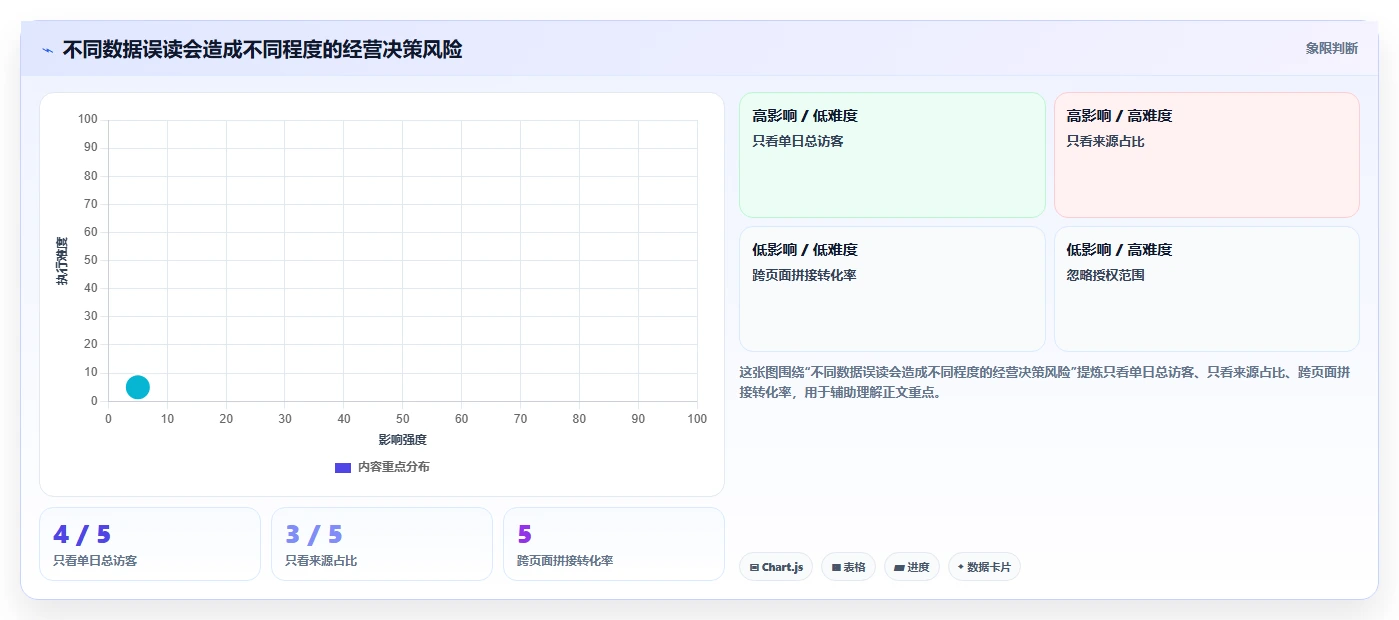
Task: Select the 跨页面拼接转化率 stat card with value 5
Action: click(x=614, y=544)
